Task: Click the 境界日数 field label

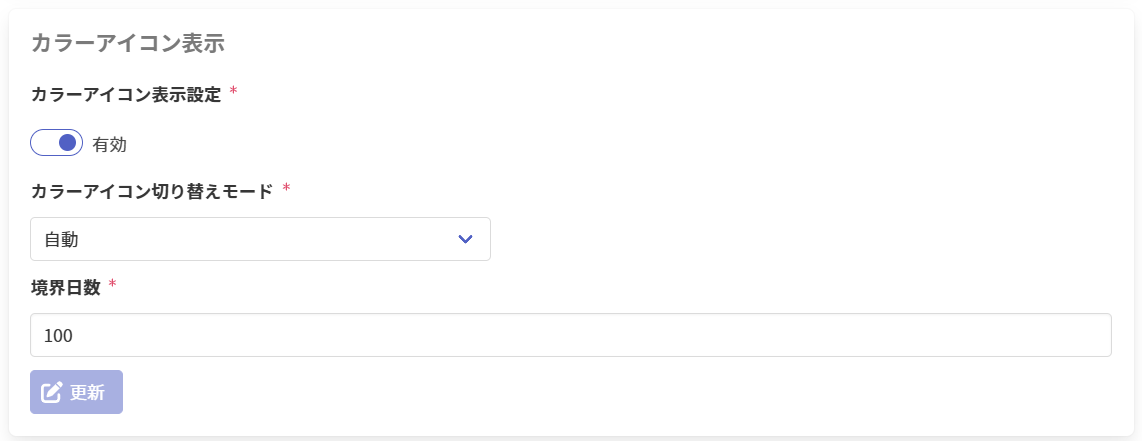Action: point(66,287)
